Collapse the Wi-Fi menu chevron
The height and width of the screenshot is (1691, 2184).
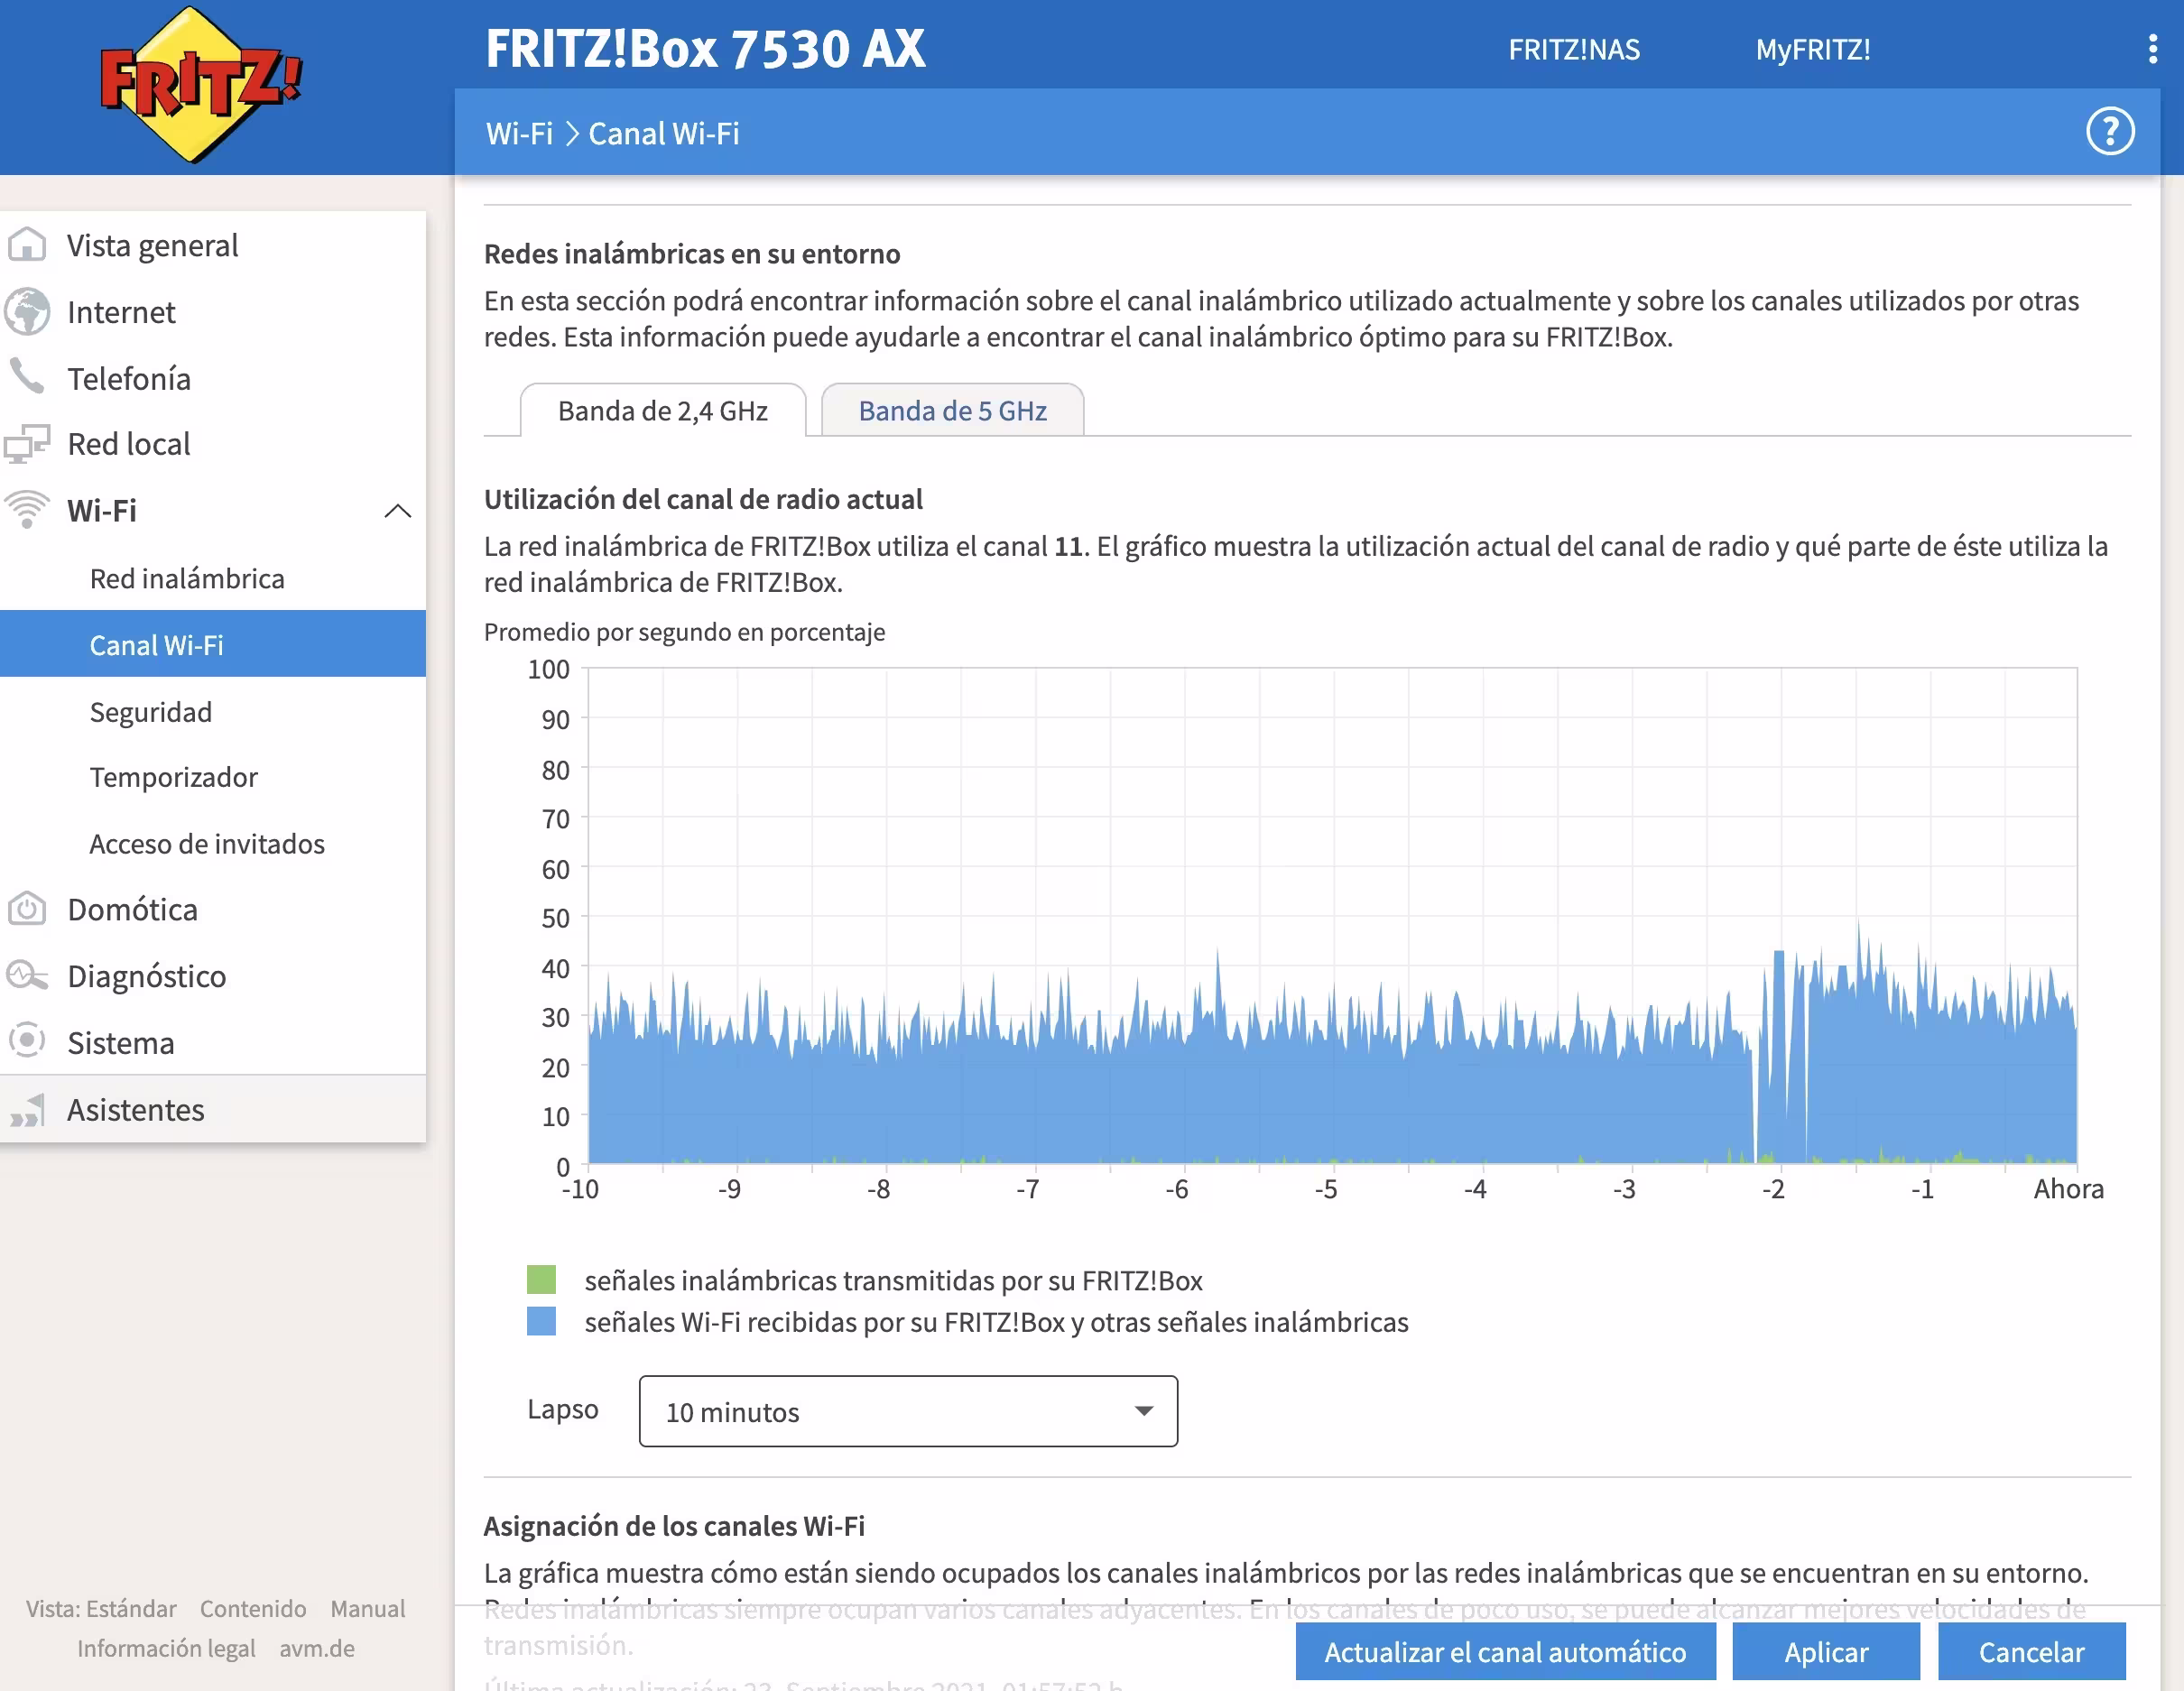click(398, 511)
